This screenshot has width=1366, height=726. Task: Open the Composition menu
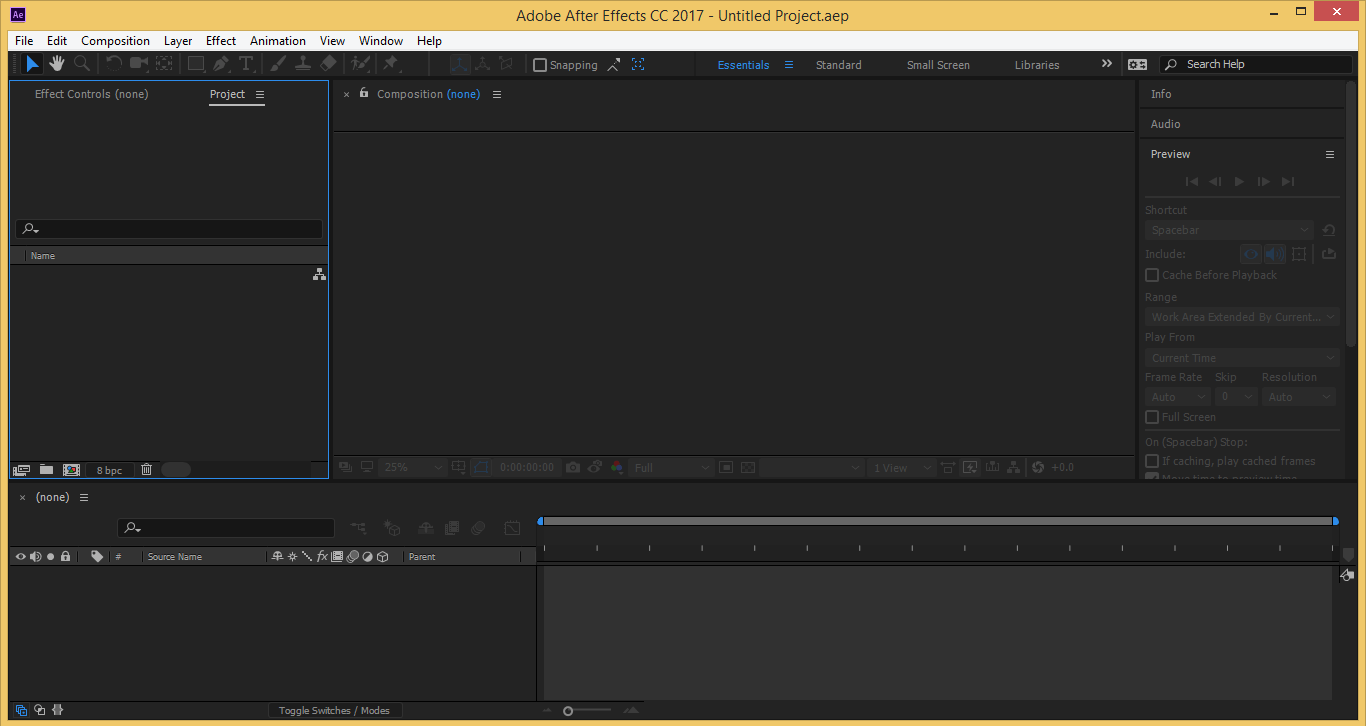tap(115, 41)
